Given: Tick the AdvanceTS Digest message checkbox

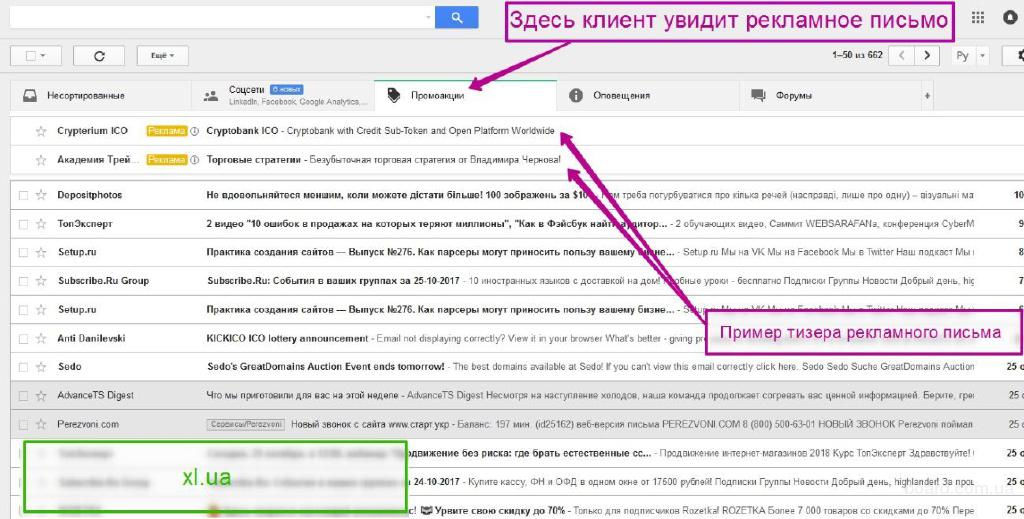Looking at the screenshot, I should coord(24,396).
